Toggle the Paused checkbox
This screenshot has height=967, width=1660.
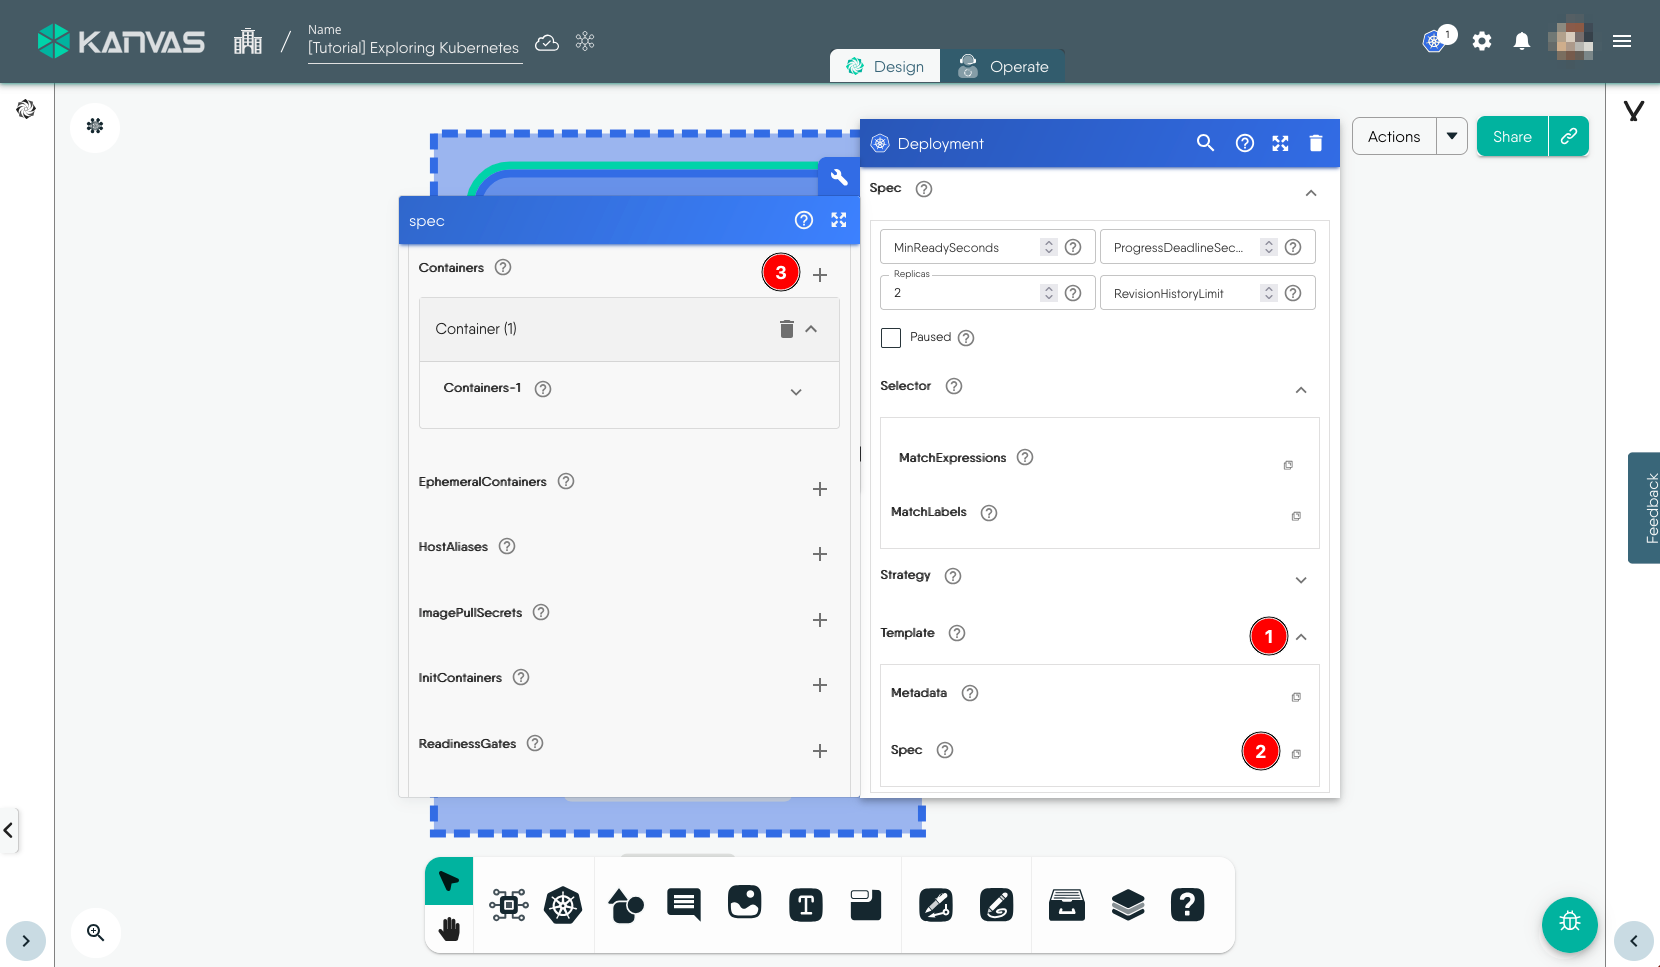891,338
